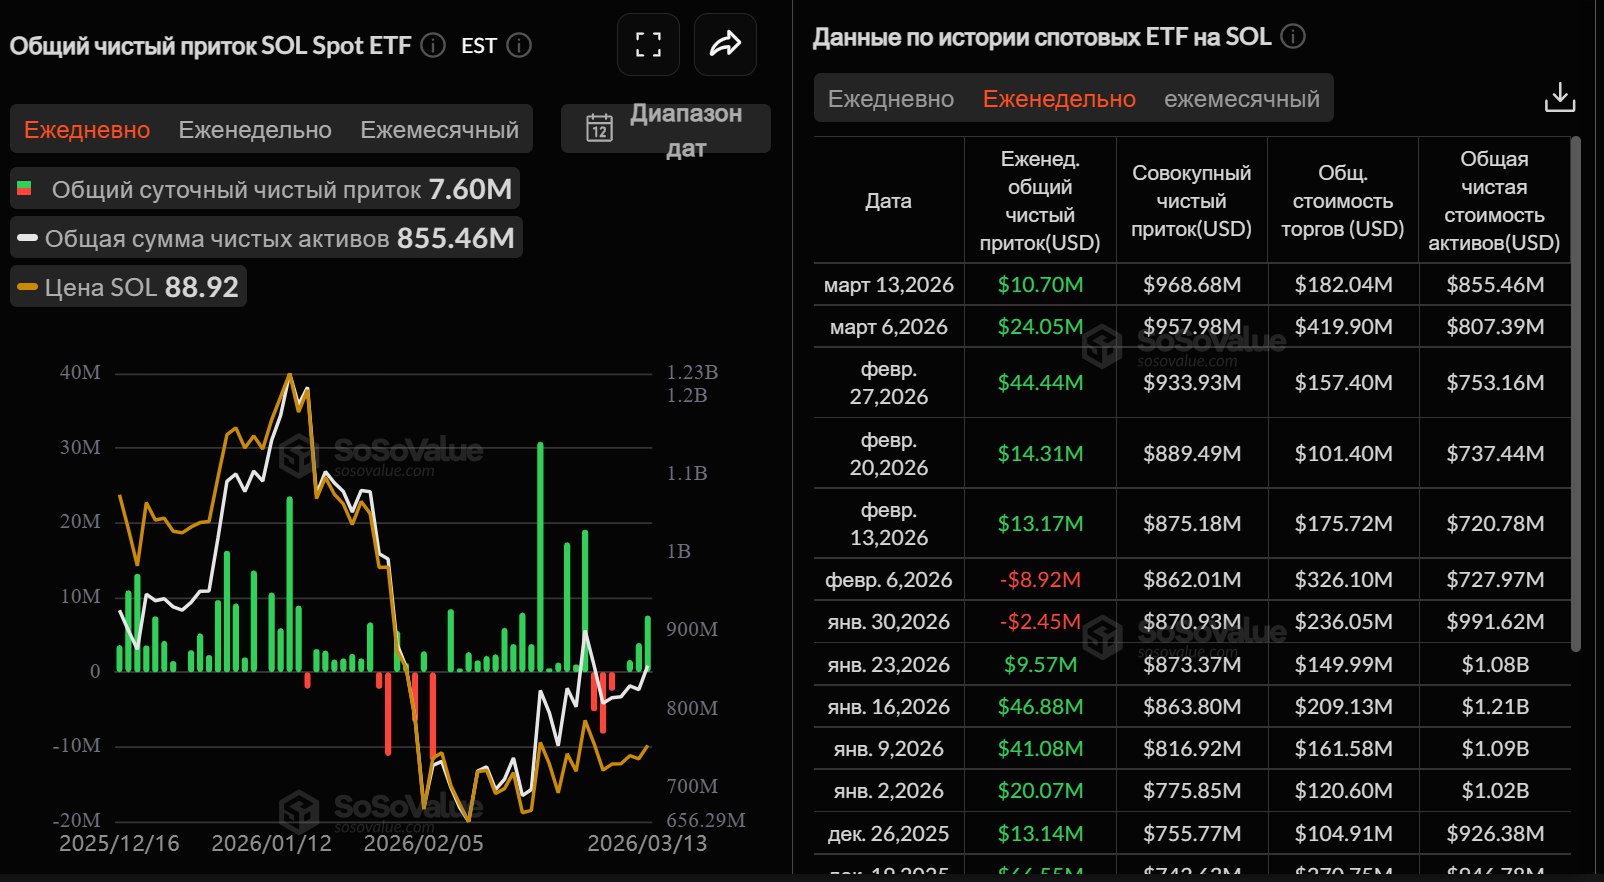The height and width of the screenshot is (882, 1604).
Task: Switch chart to Ежемесячный view
Action: click(439, 130)
